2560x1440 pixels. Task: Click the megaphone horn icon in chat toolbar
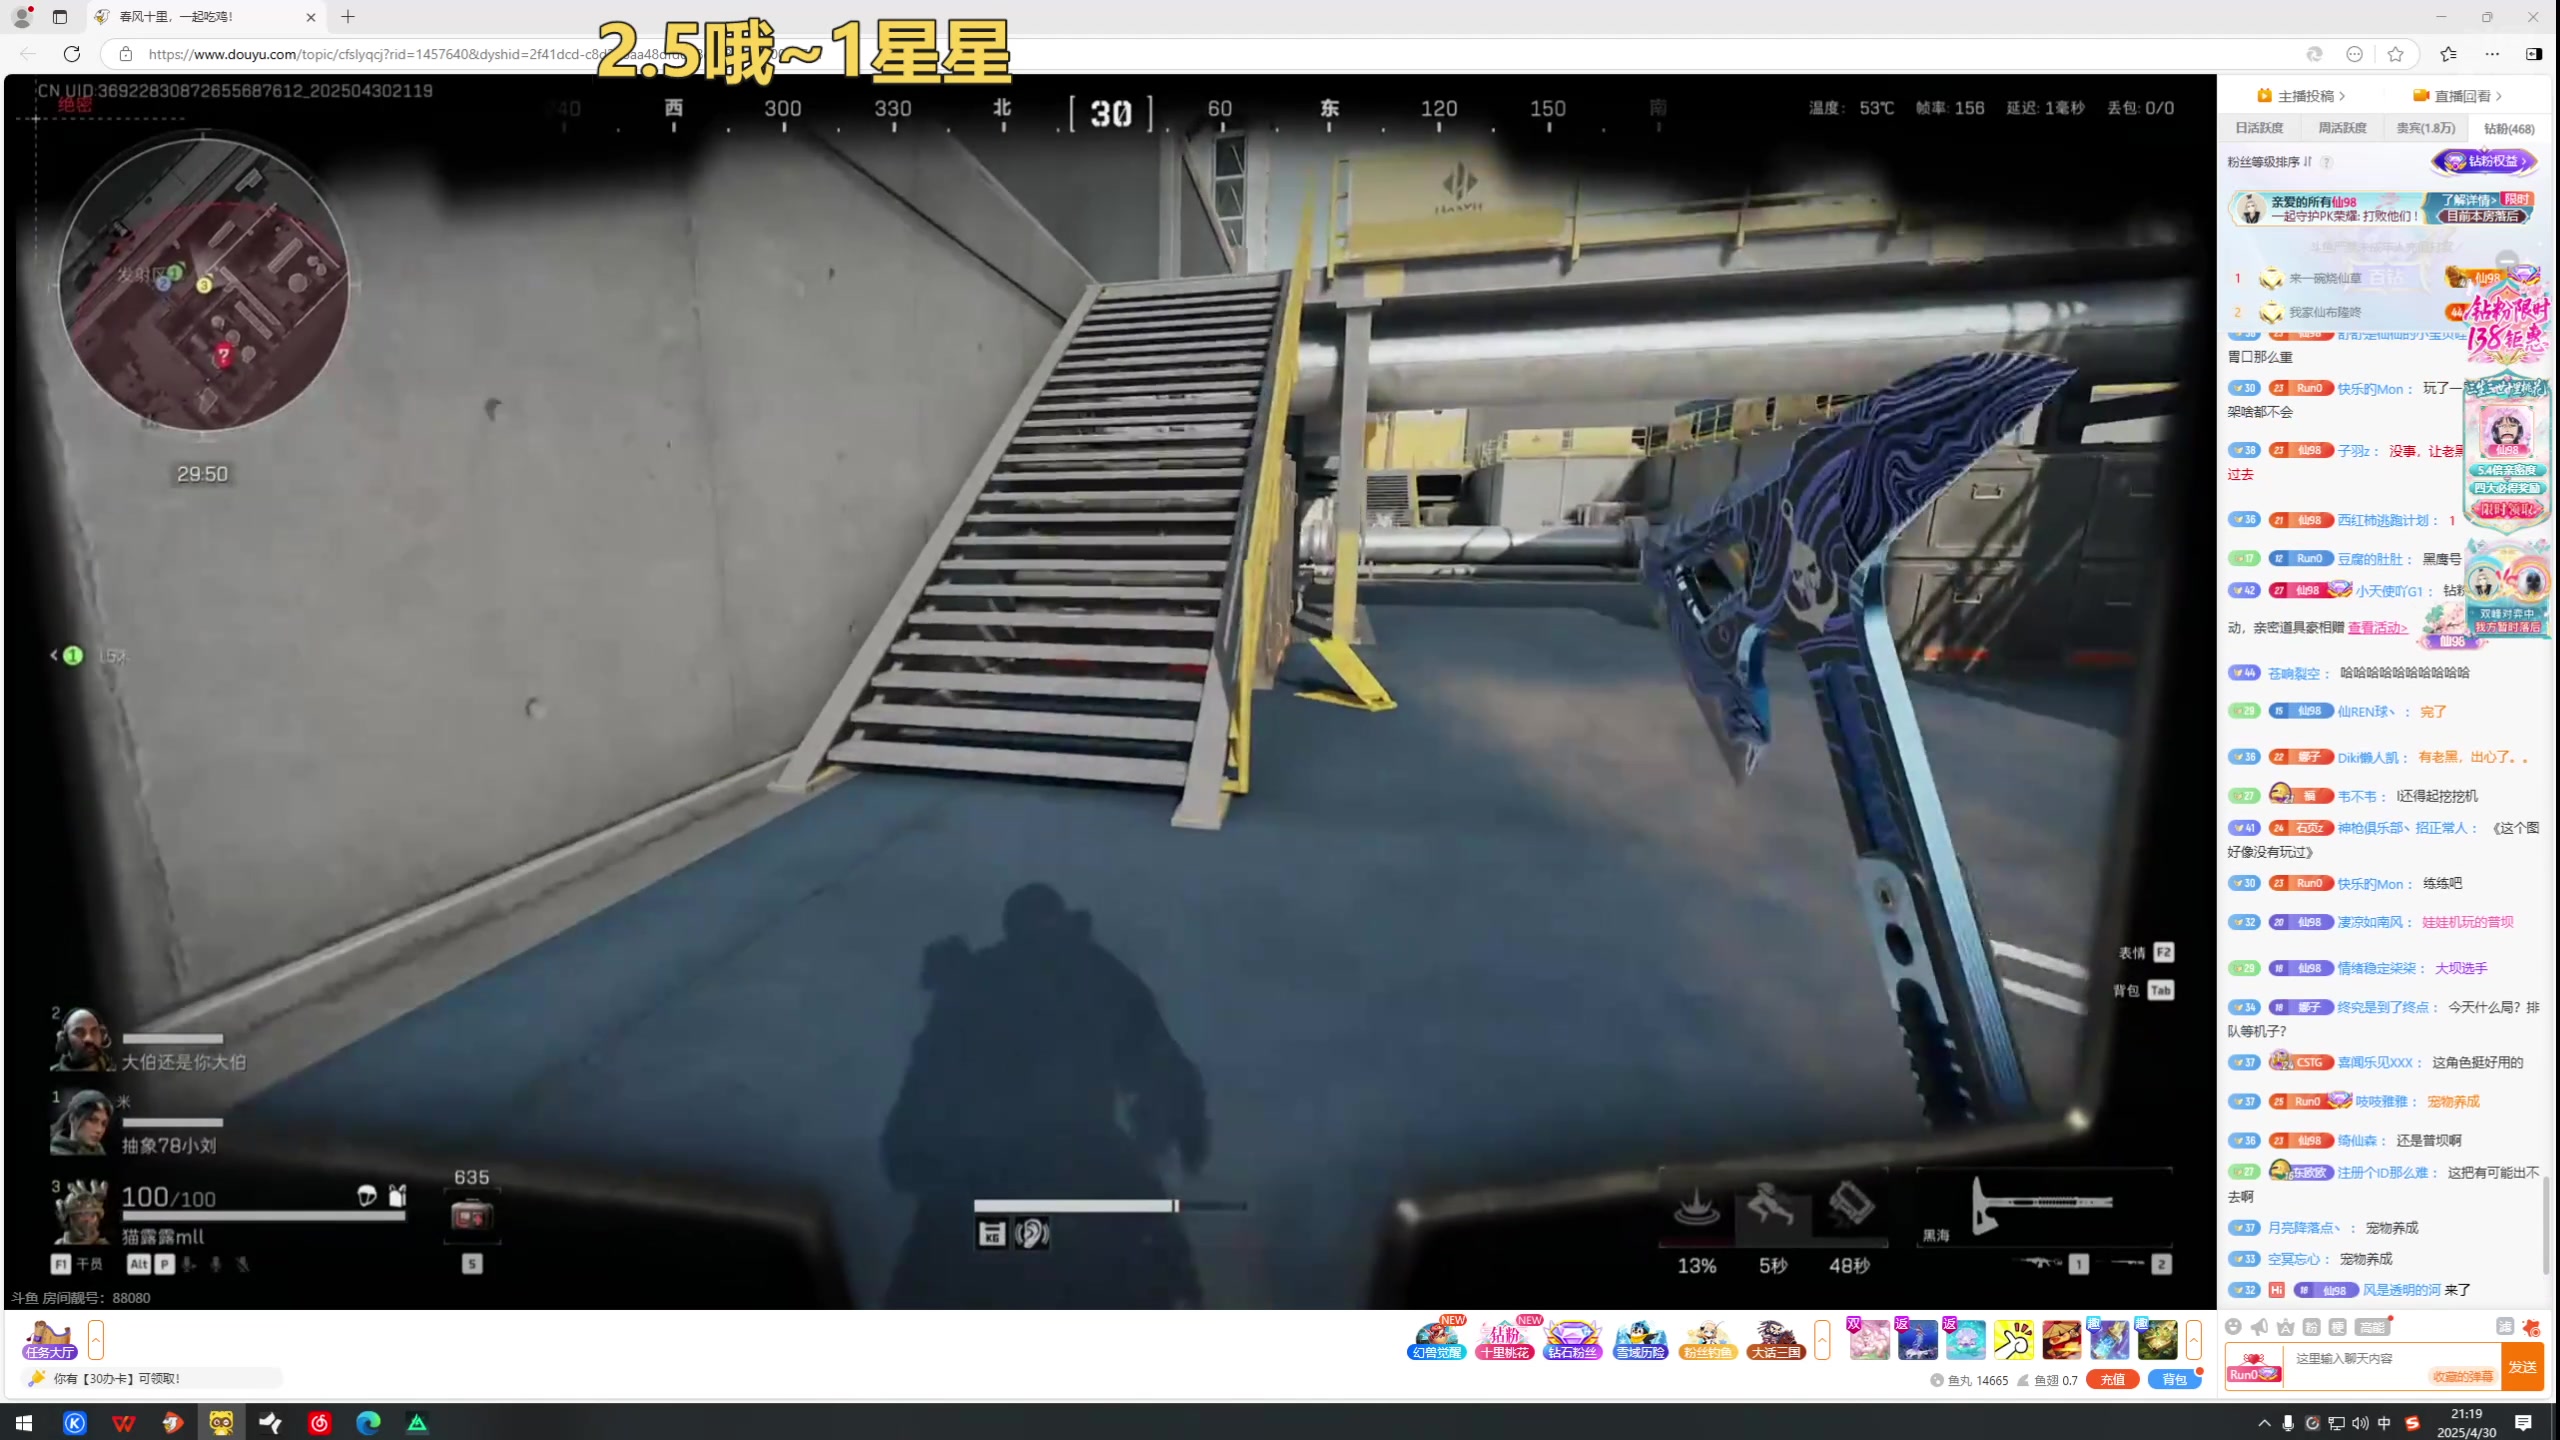pos(2259,1327)
